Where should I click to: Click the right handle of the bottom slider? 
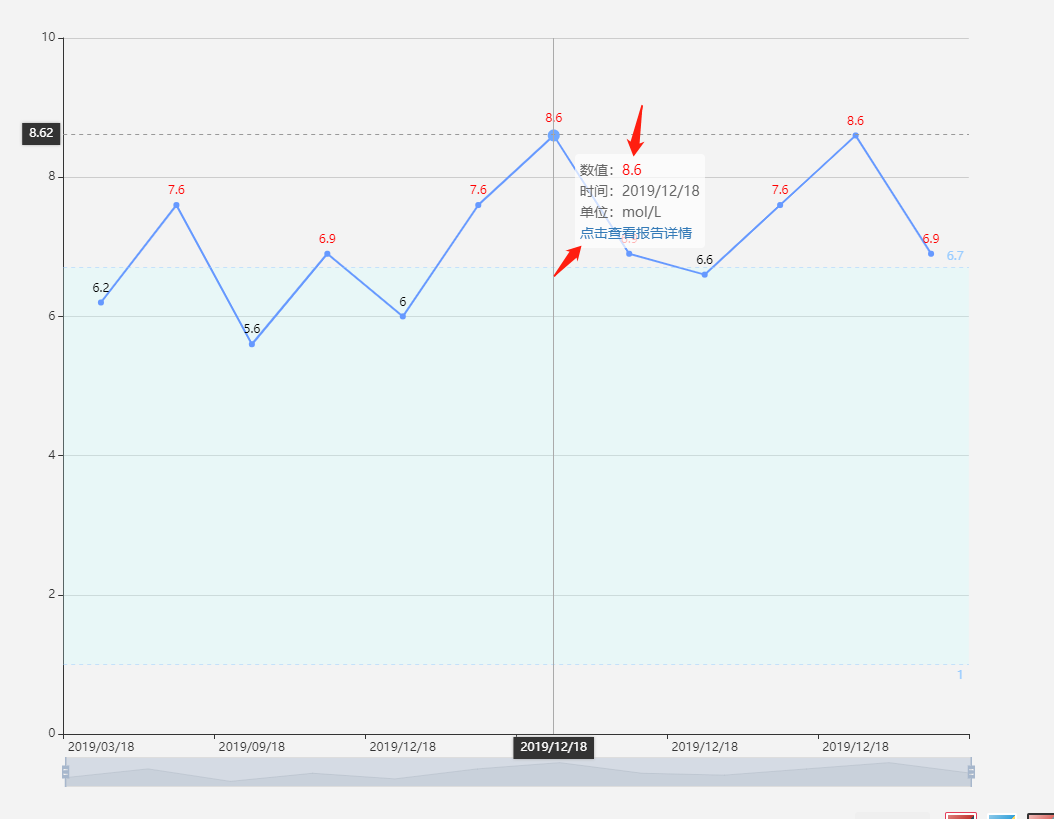[971, 773]
